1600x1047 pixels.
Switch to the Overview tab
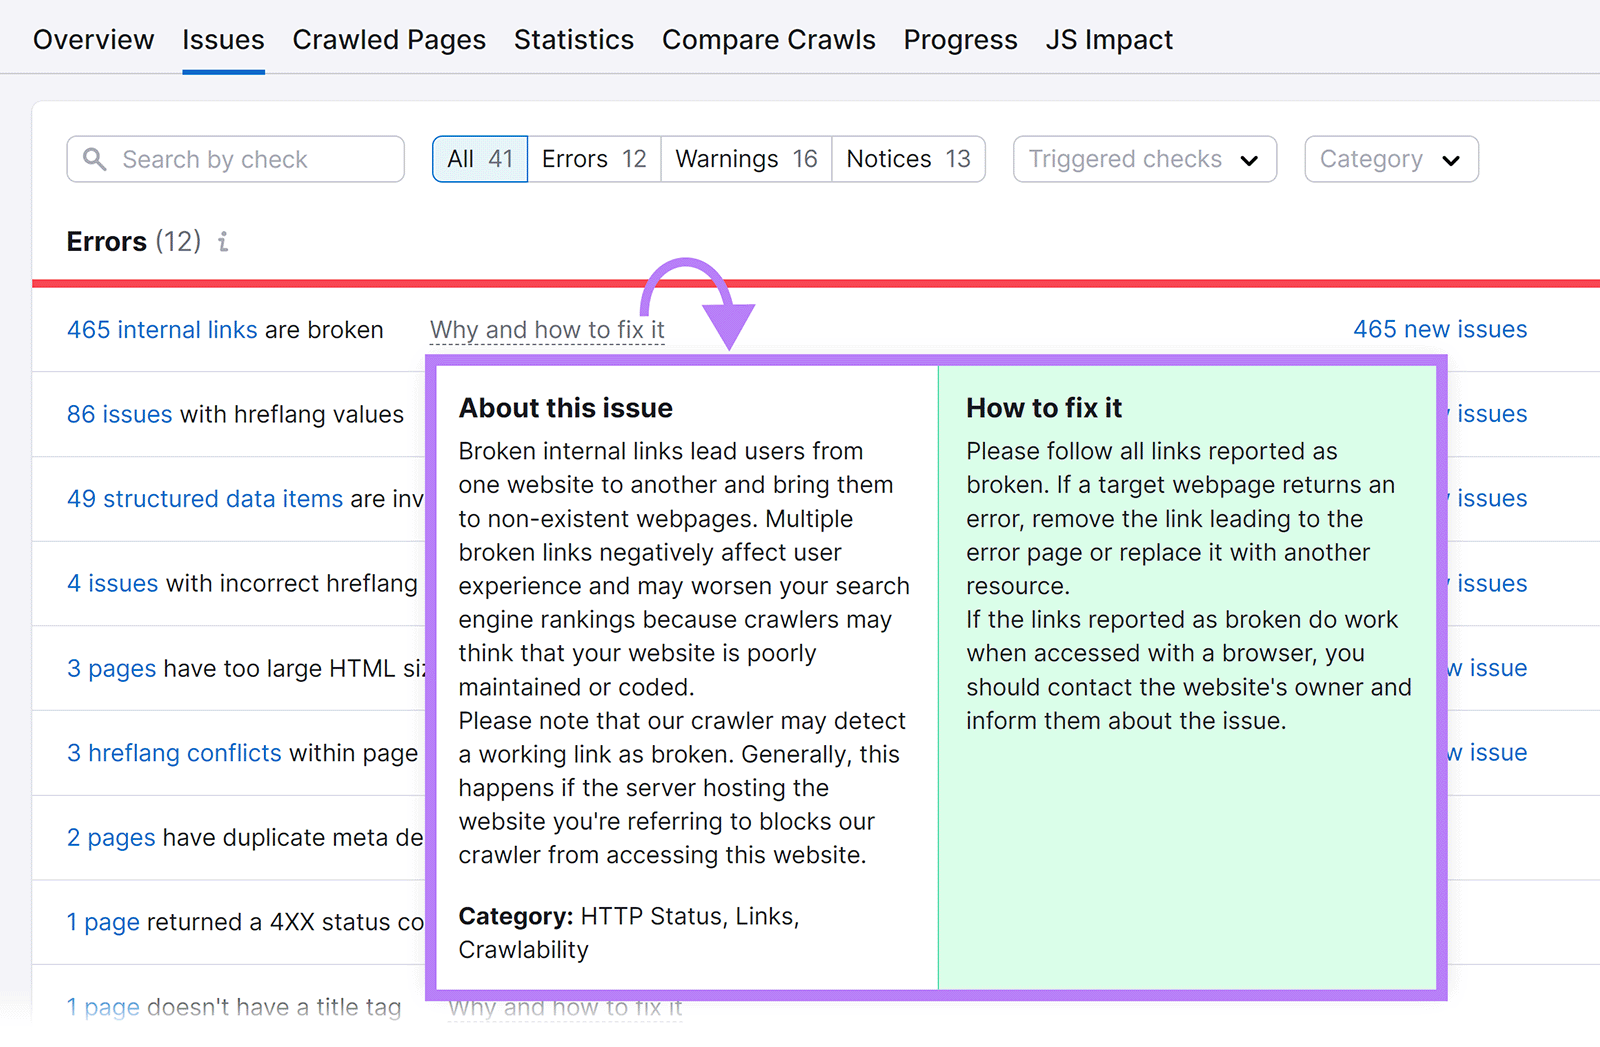pyautogui.click(x=93, y=39)
